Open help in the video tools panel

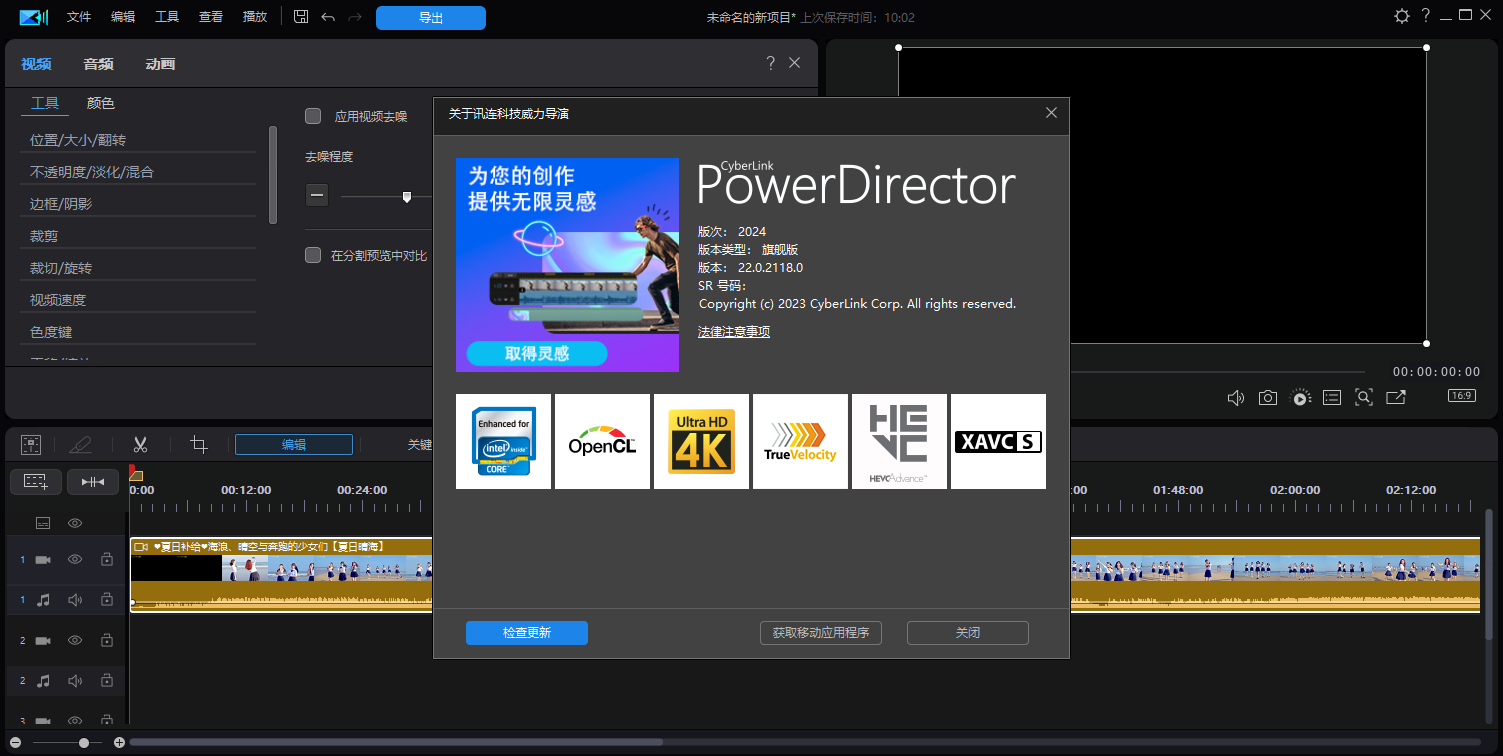pyautogui.click(x=770, y=63)
